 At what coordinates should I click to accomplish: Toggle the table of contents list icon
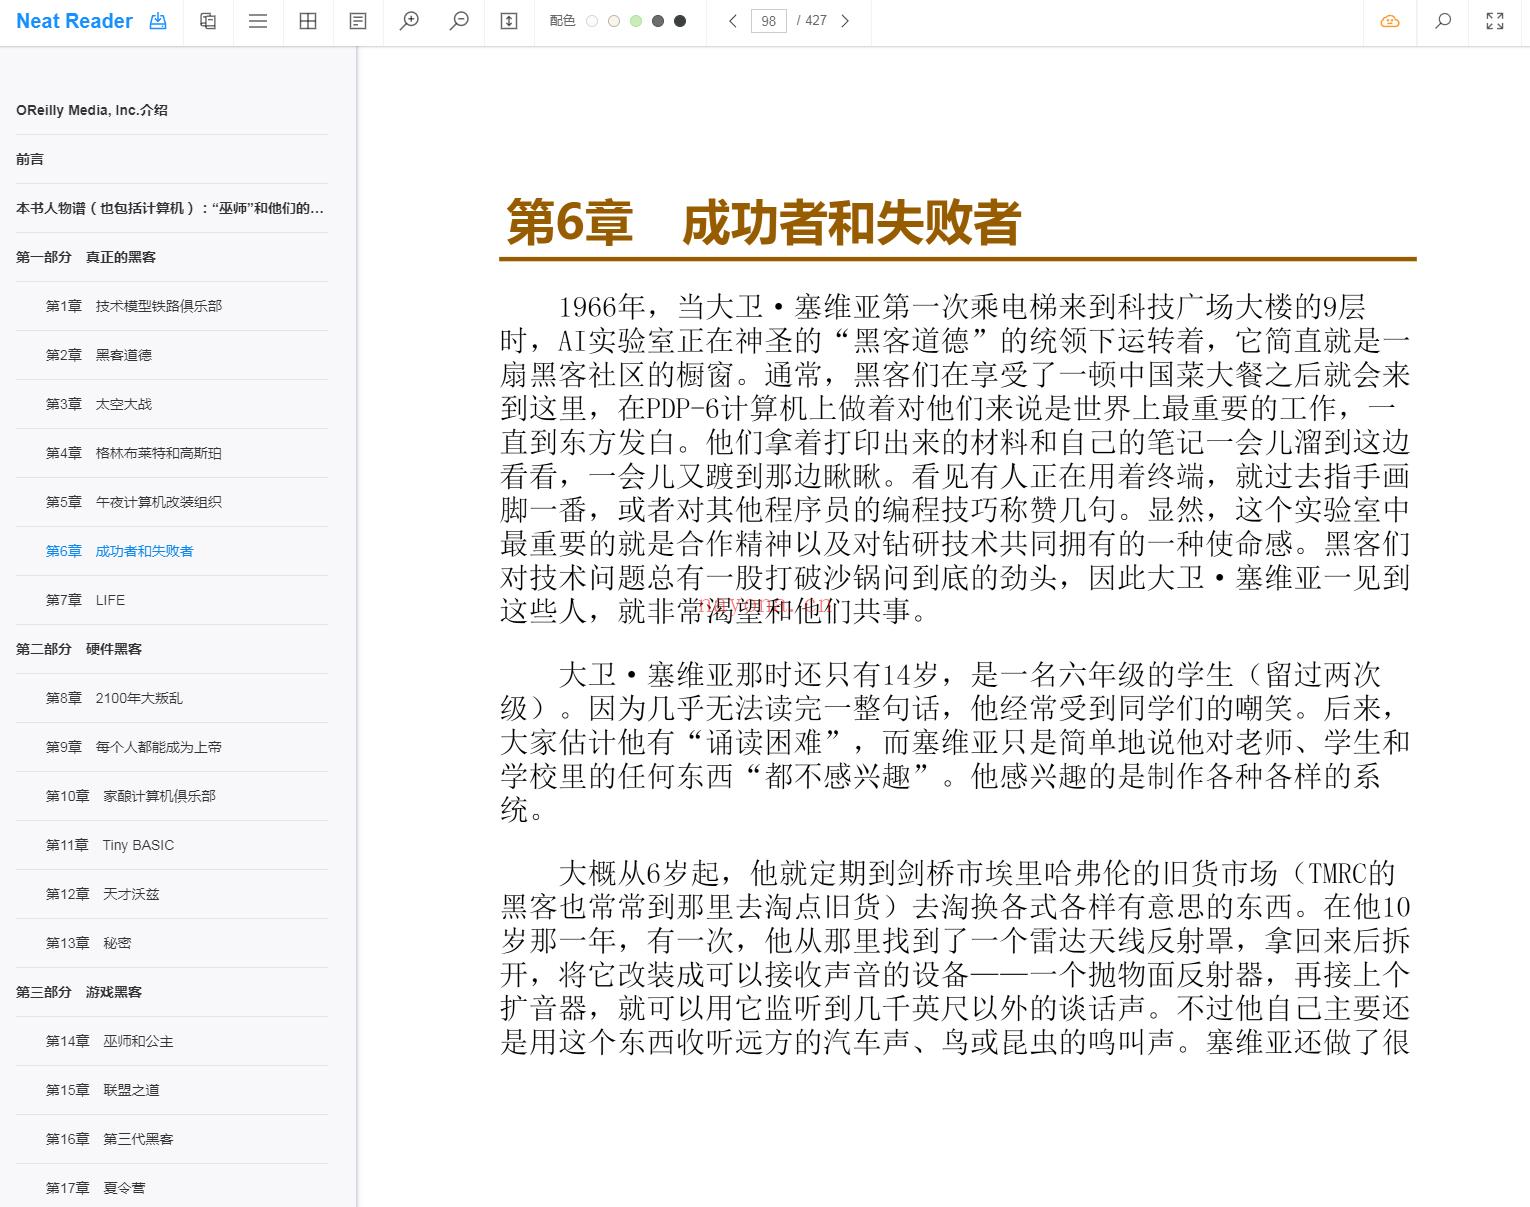click(x=258, y=21)
